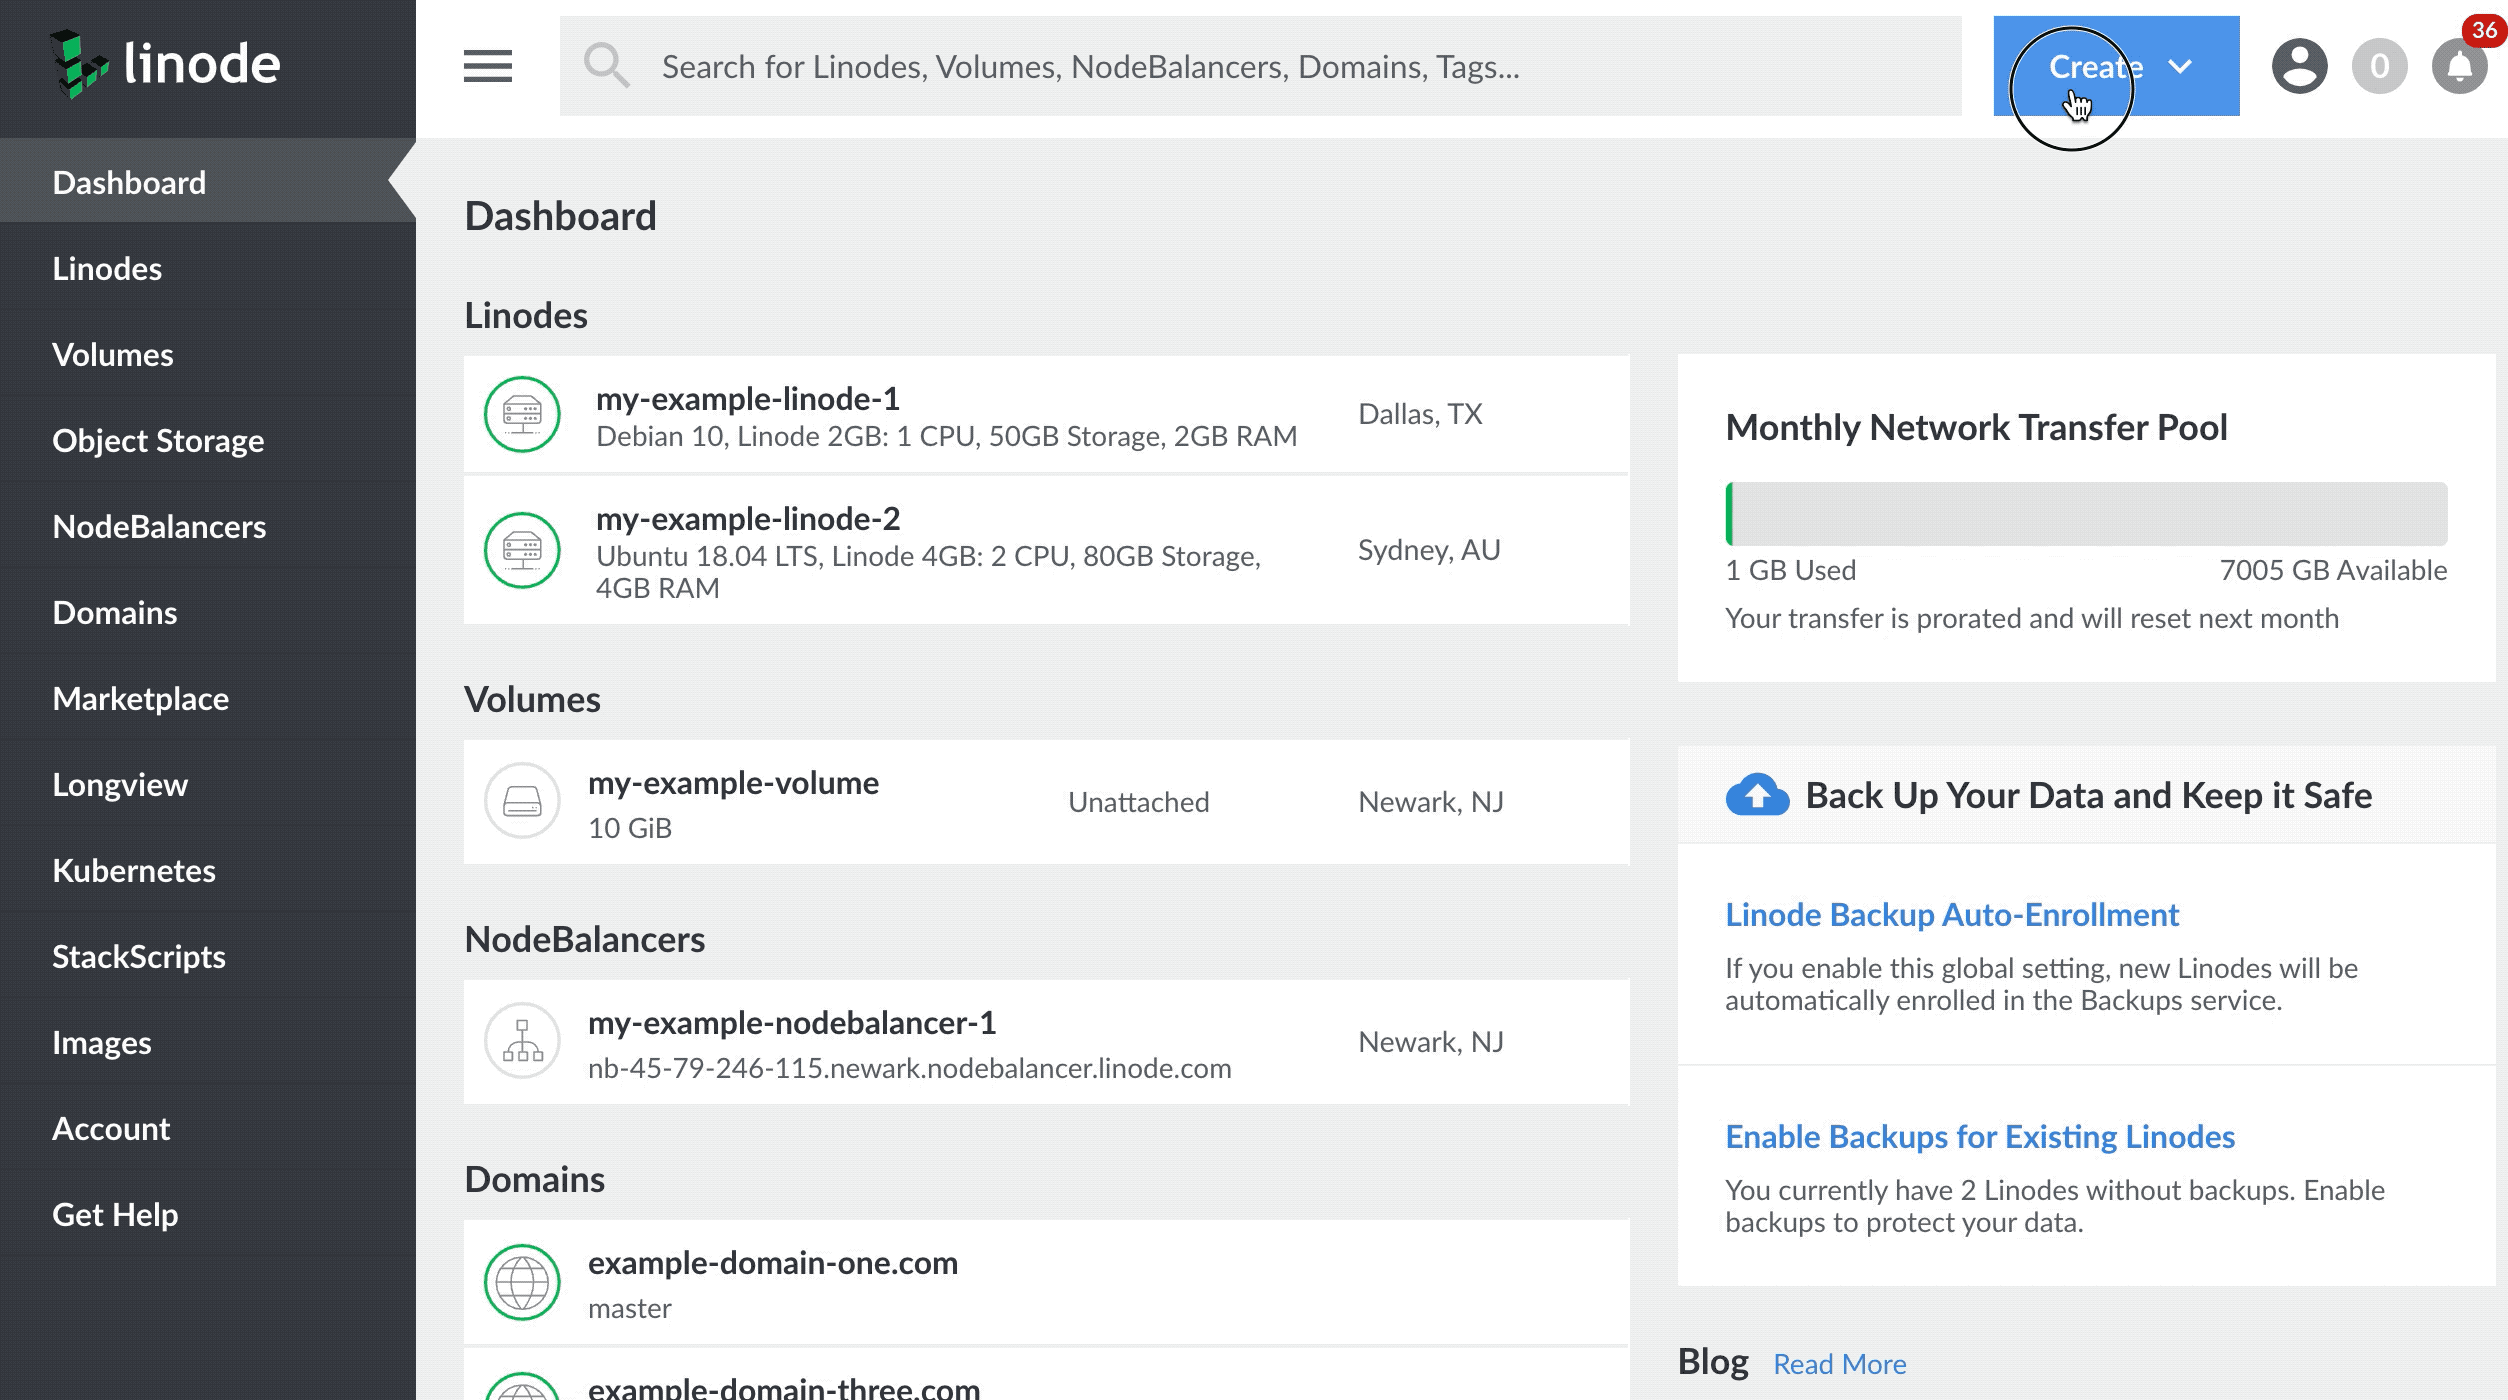Click the network transfer usage bar
This screenshot has height=1400, width=2508.
(2086, 514)
